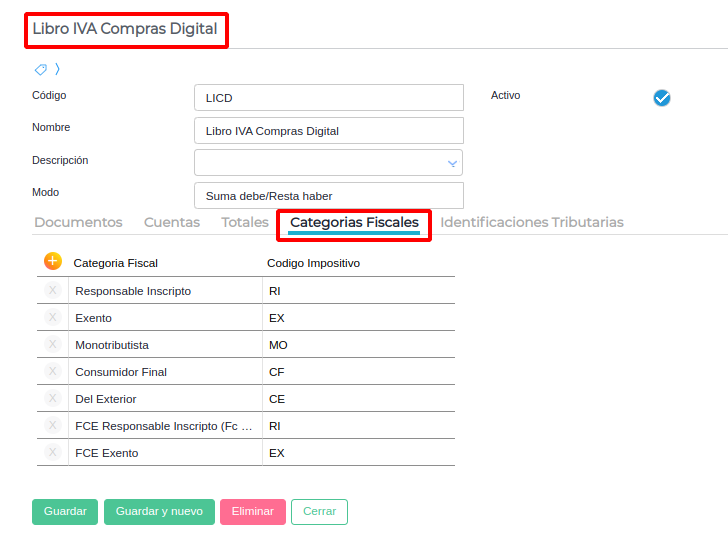
Task: Toggle the Activo checkbox
Action: tap(661, 97)
